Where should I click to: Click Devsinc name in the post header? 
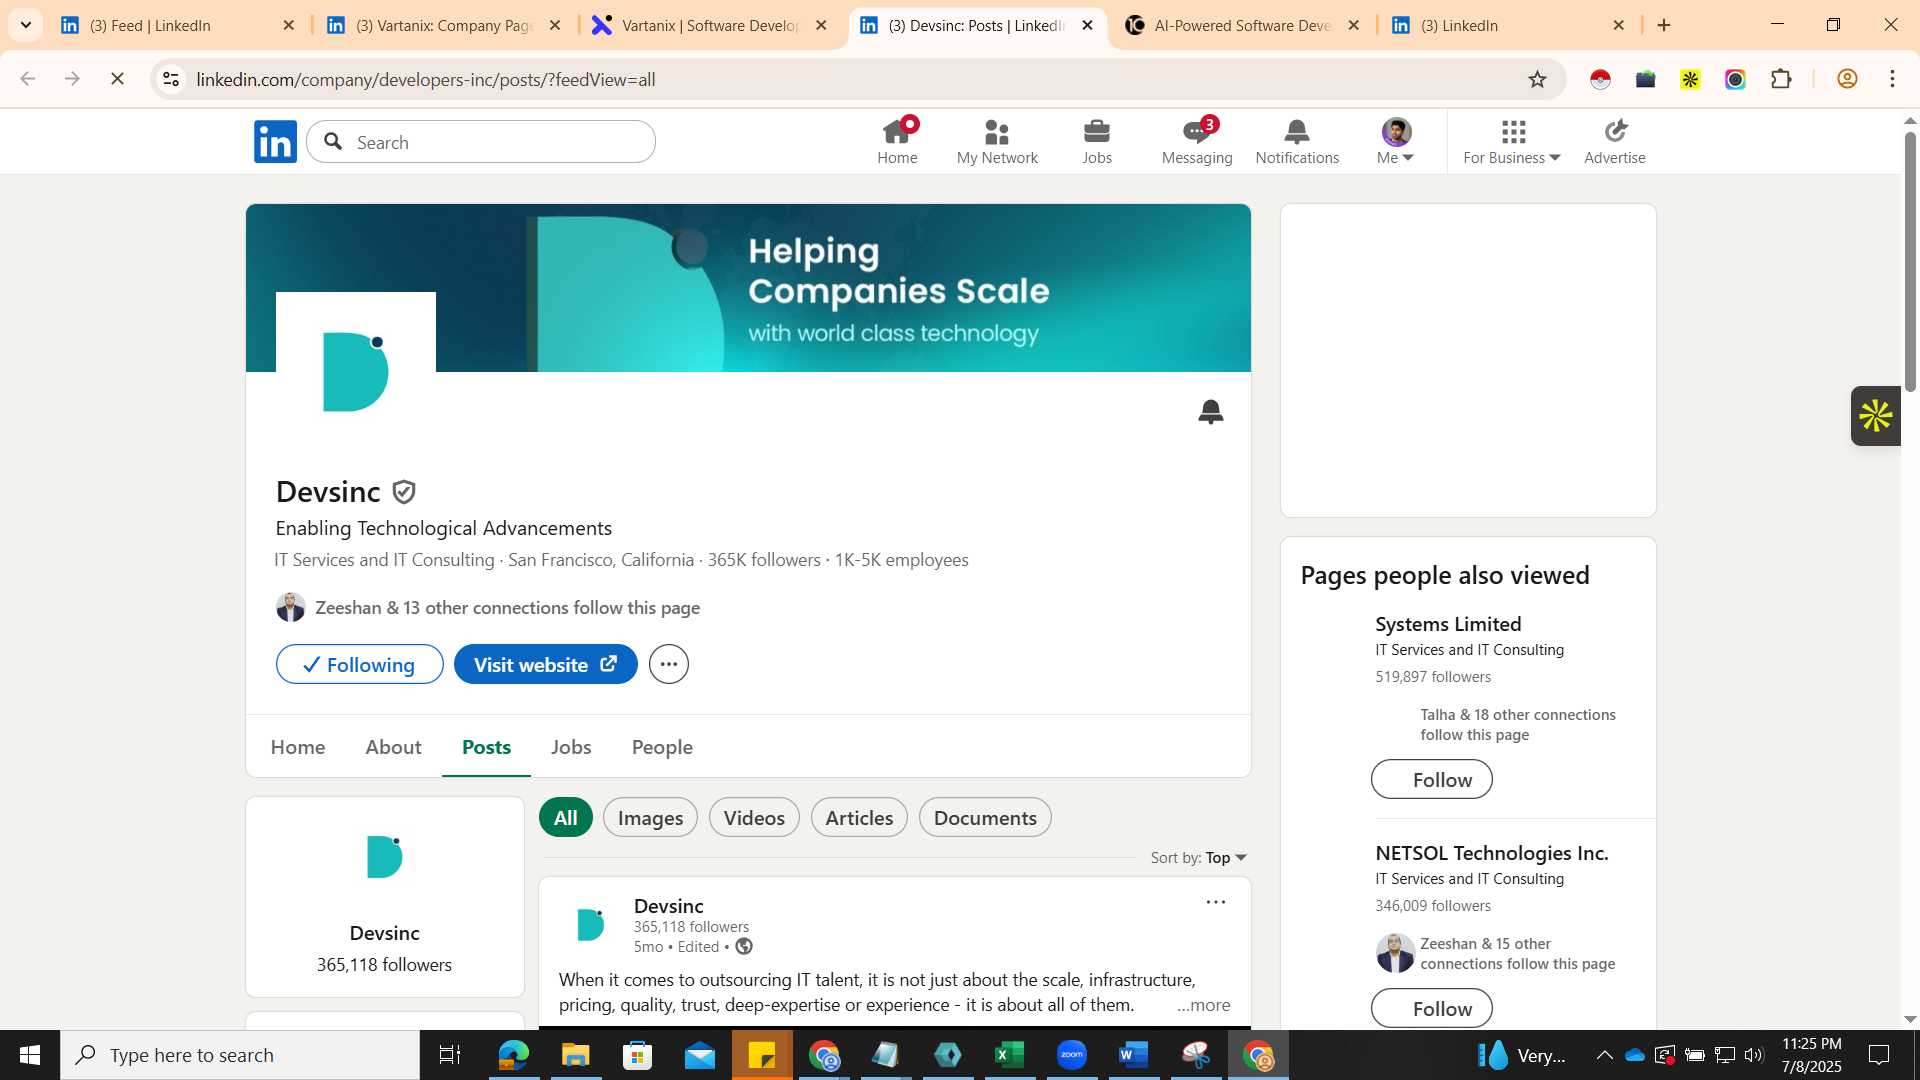[669, 906]
